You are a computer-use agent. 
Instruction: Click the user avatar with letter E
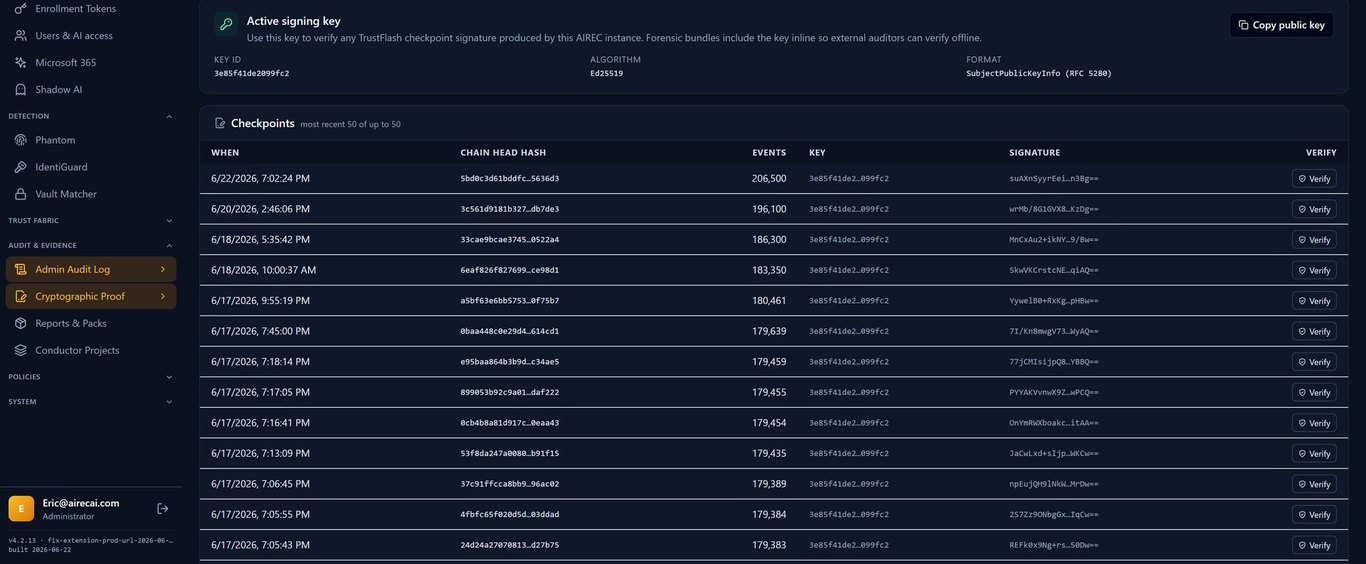(x=21, y=508)
